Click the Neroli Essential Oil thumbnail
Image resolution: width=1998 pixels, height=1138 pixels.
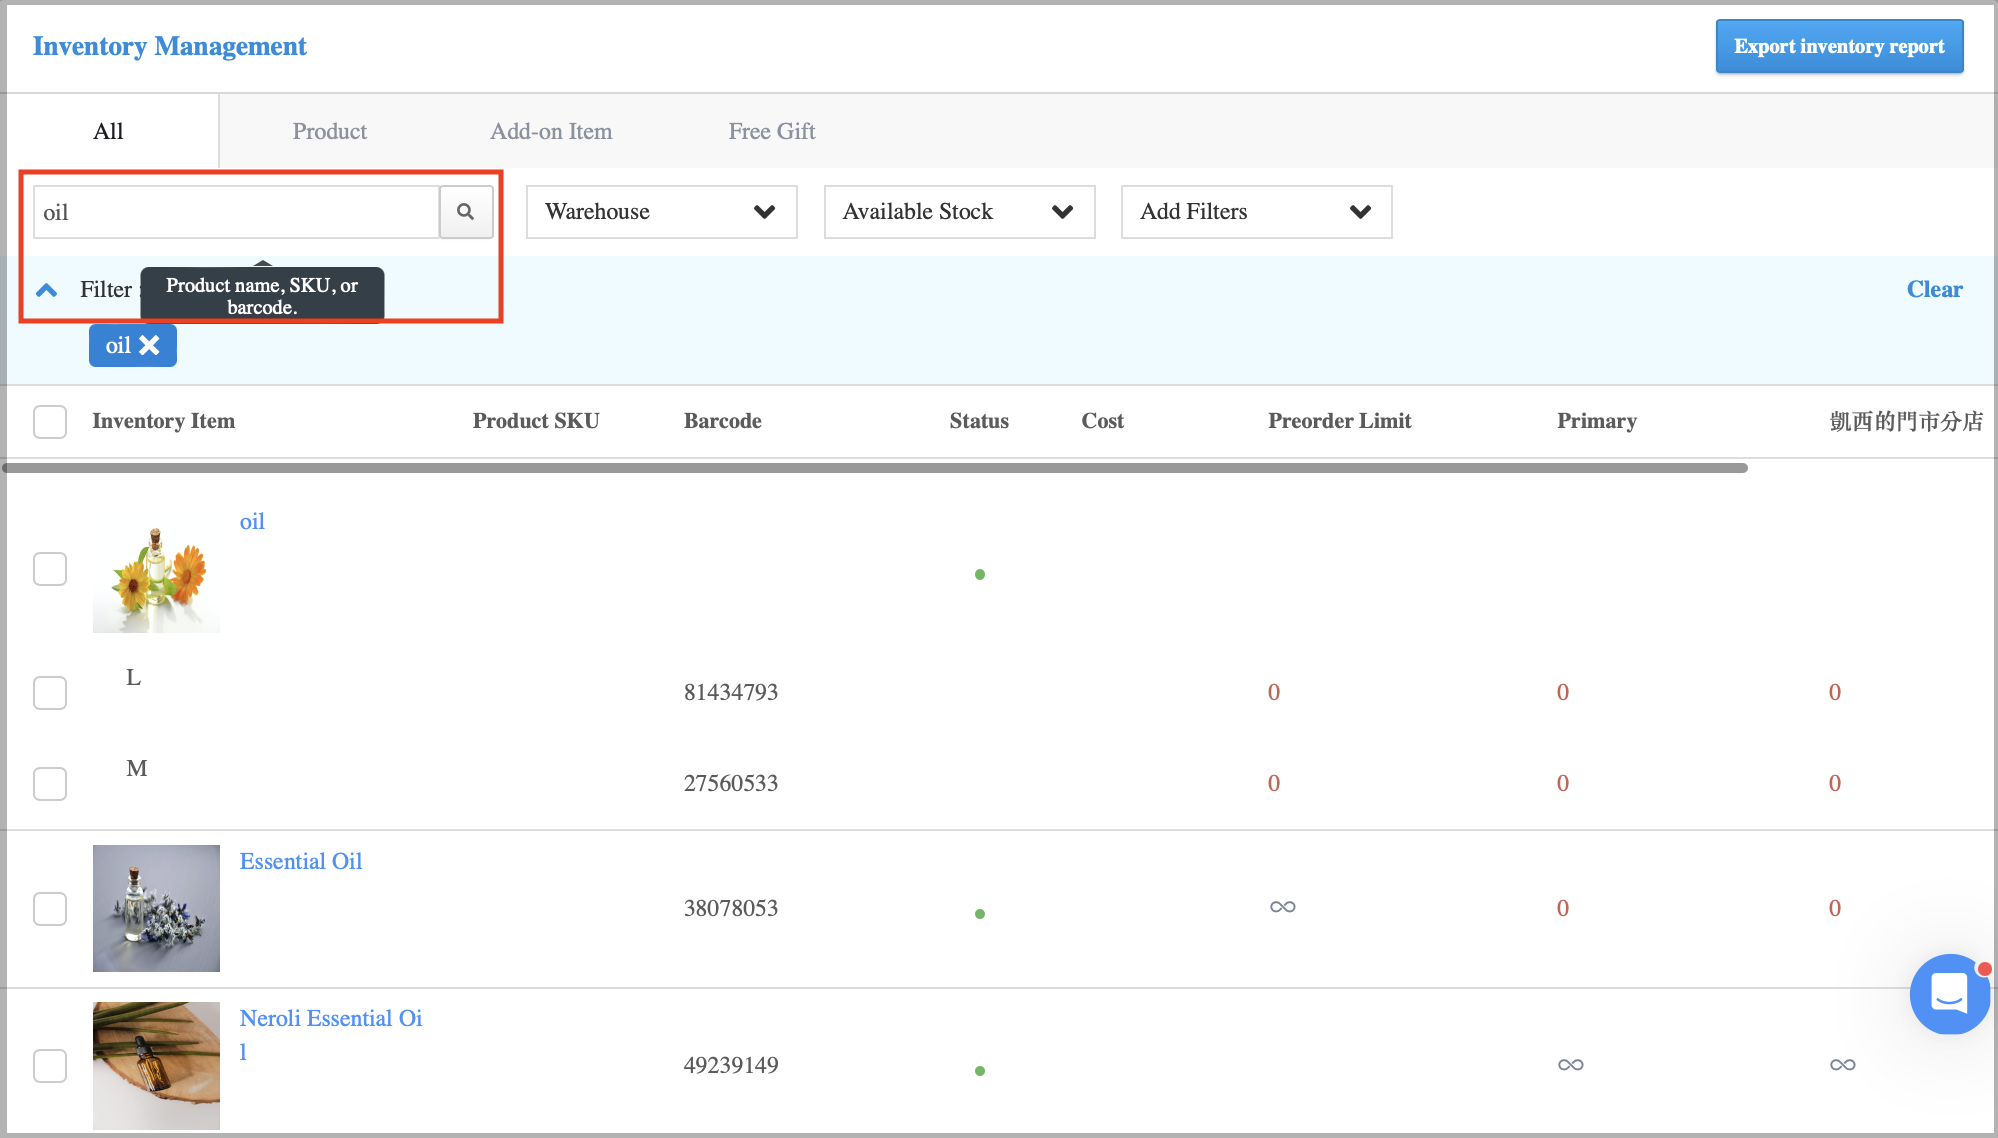[x=156, y=1066]
